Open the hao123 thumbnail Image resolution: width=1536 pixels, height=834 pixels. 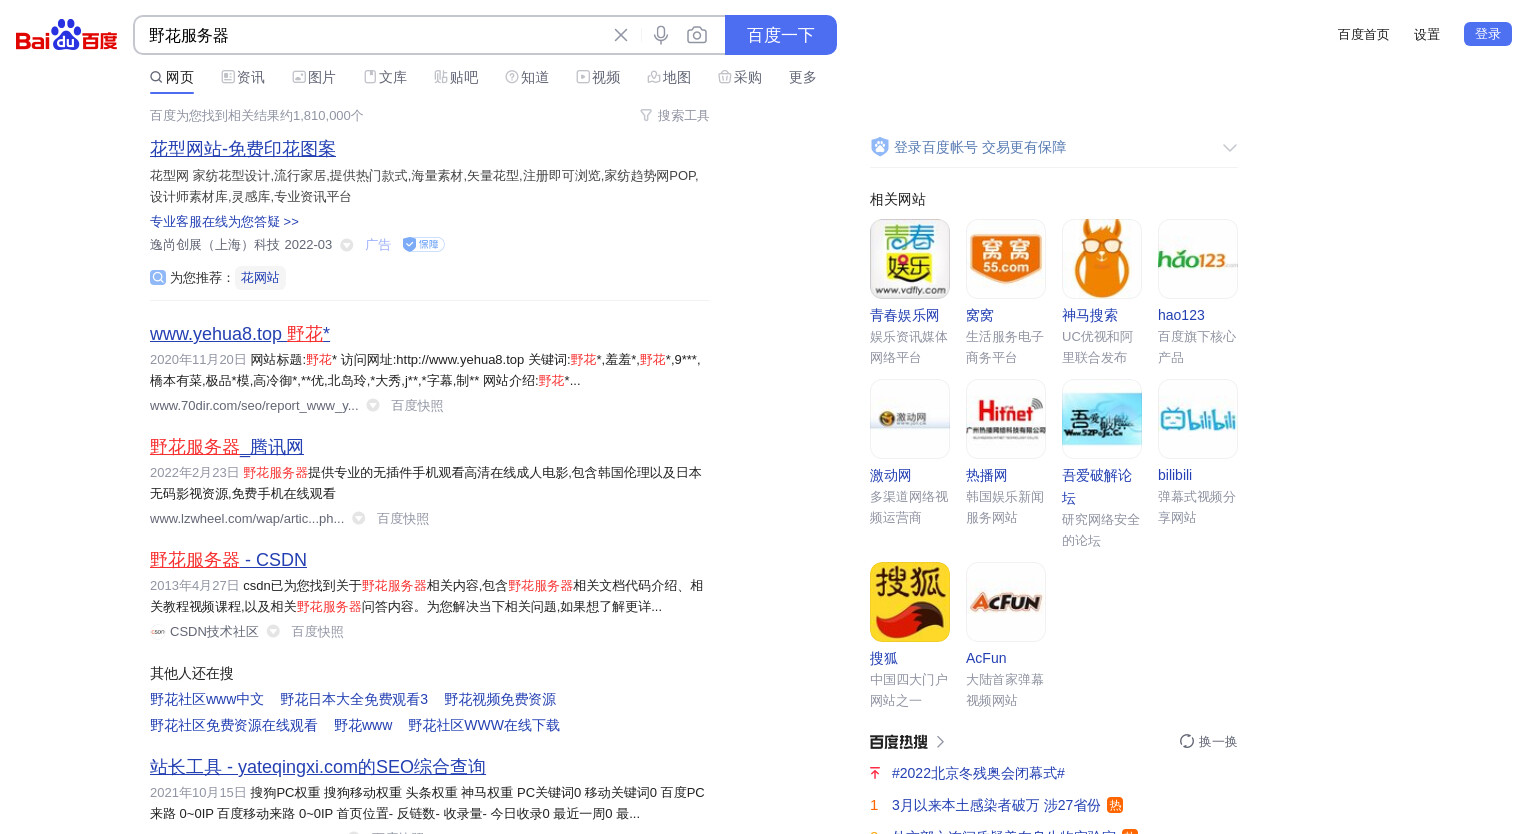click(1198, 259)
